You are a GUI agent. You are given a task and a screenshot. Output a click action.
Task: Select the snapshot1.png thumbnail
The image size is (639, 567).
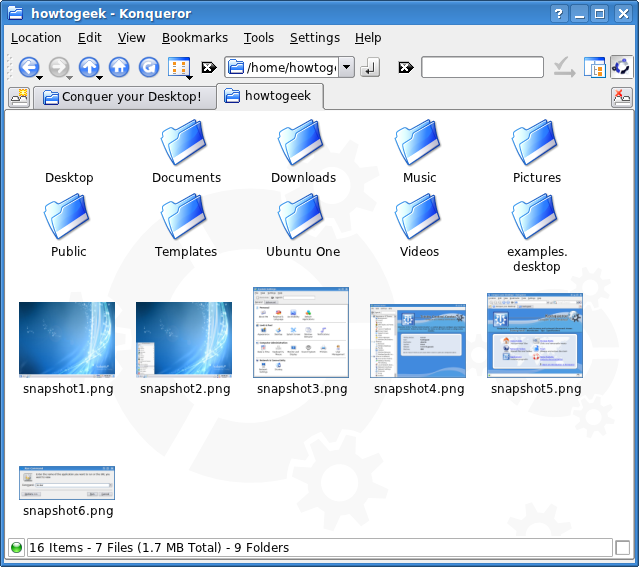tap(67, 340)
